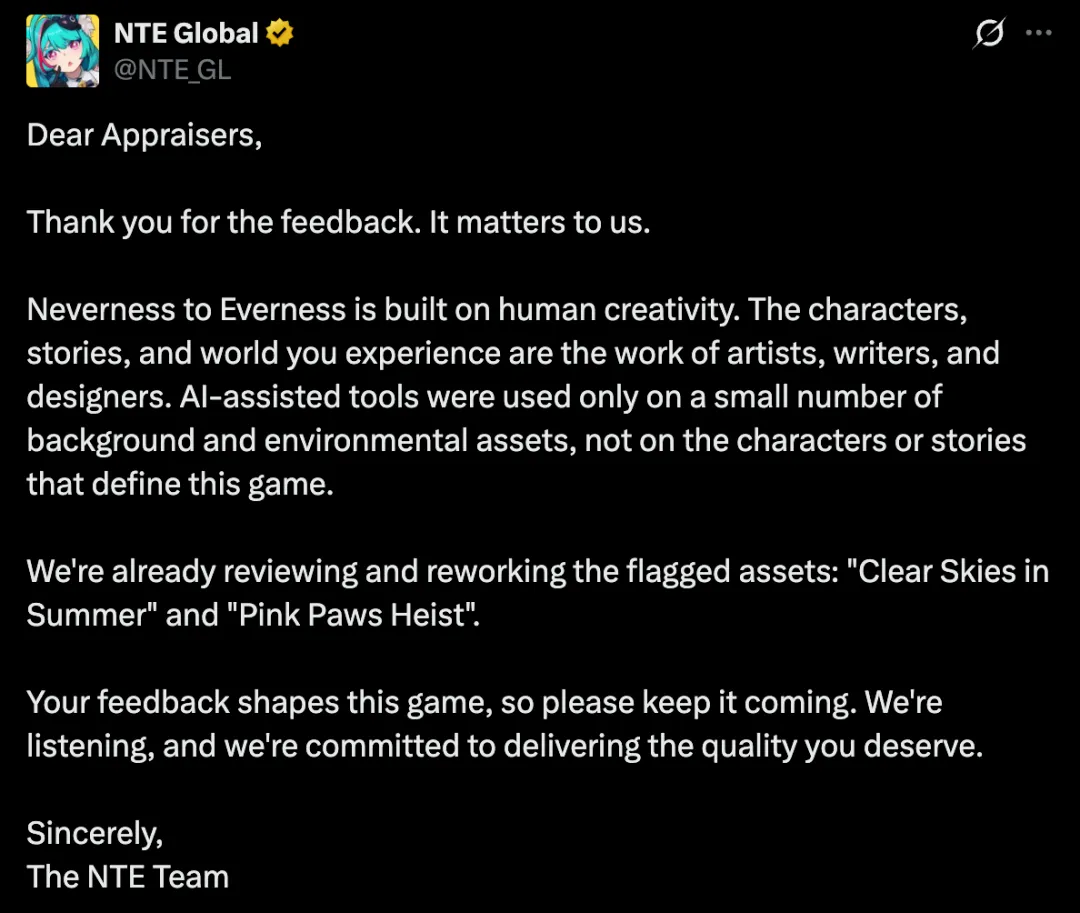This screenshot has width=1080, height=913.
Task: Click the words 'Neverness to Everness'
Action: (186, 310)
